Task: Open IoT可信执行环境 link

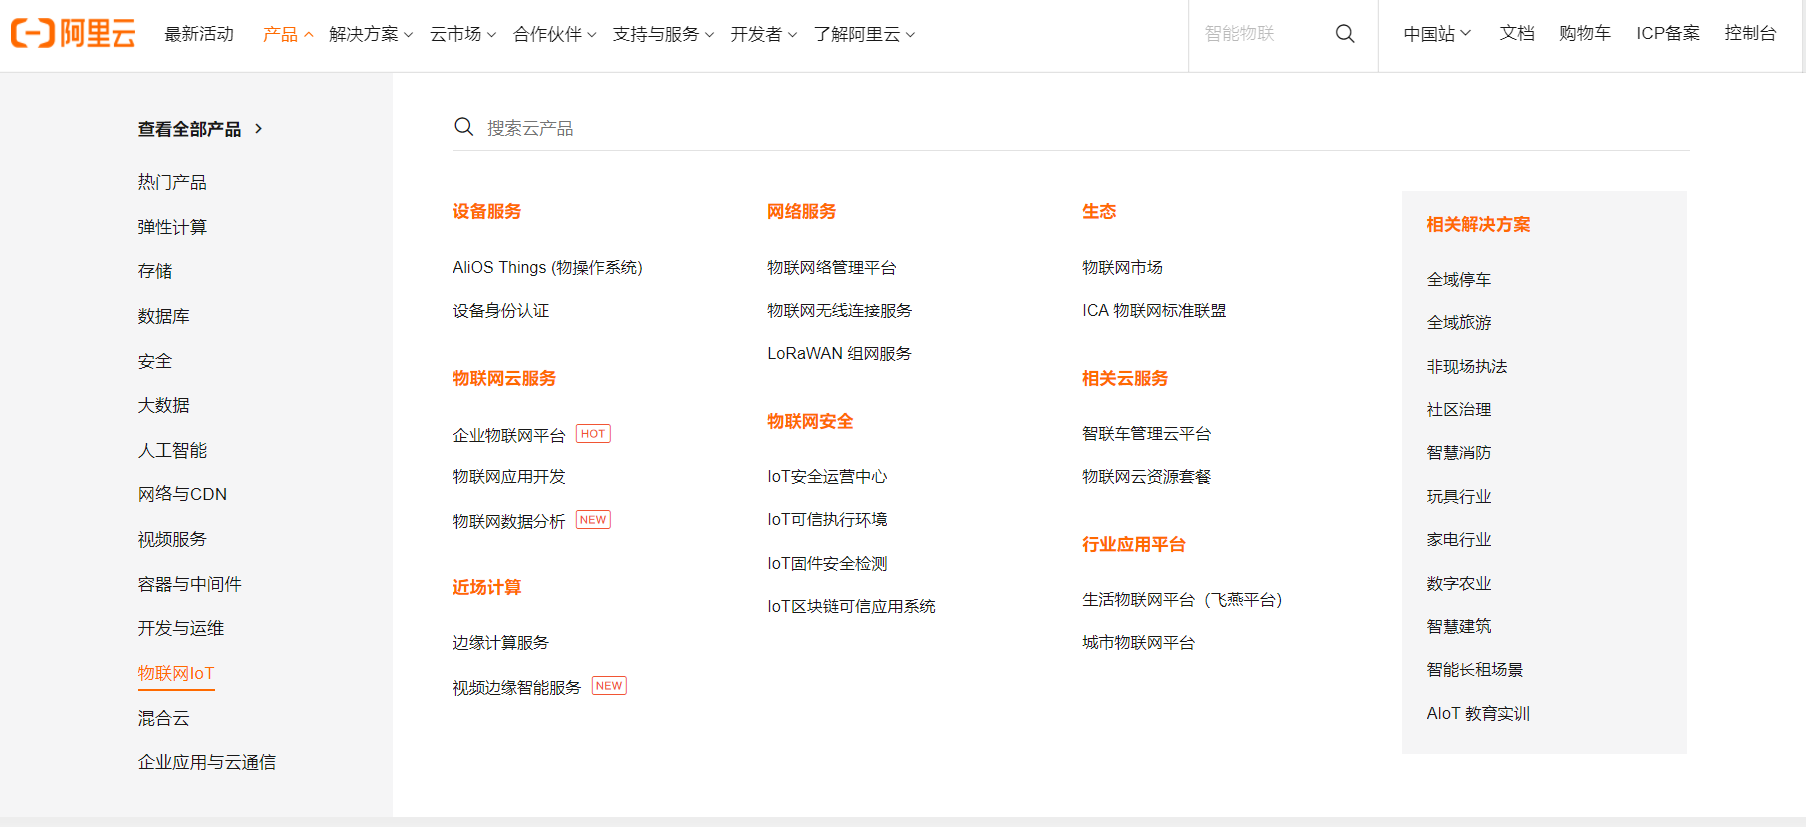Action: [x=827, y=520]
